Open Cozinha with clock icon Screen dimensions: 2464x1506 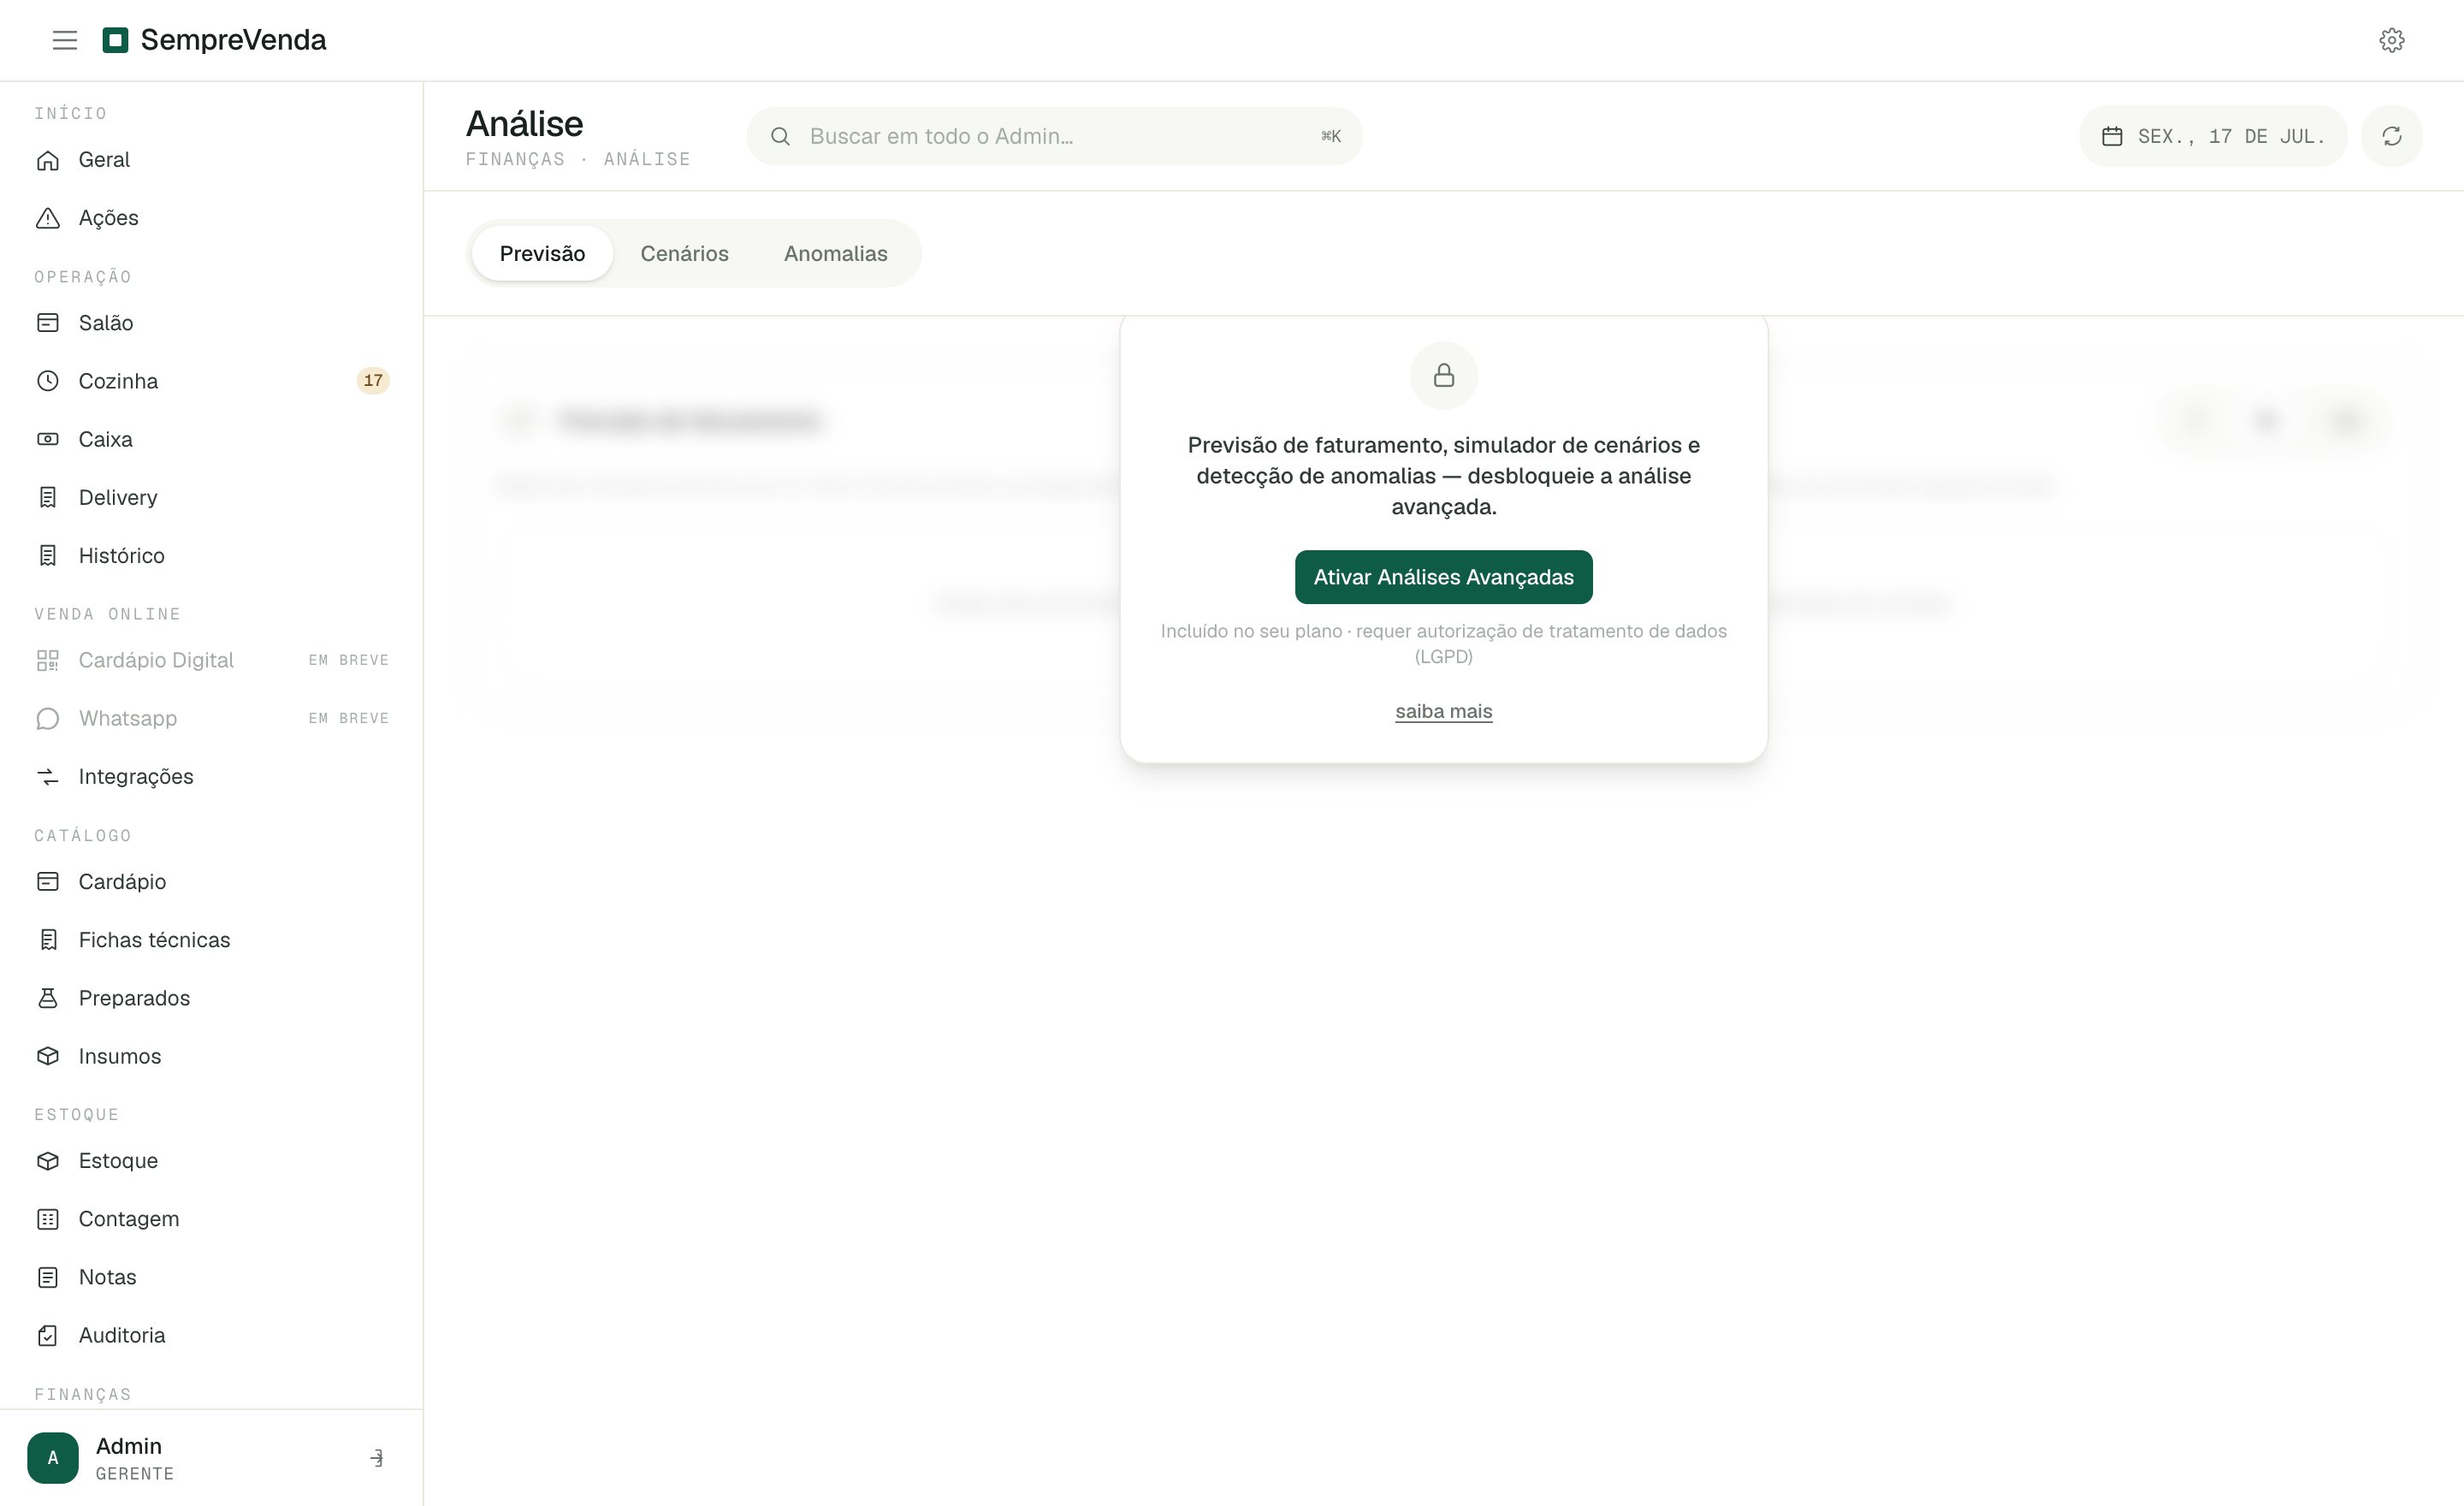click(x=48, y=381)
